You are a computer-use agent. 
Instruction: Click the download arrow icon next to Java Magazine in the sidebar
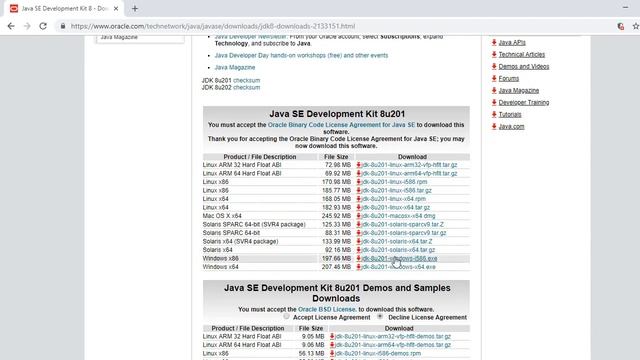pos(494,90)
